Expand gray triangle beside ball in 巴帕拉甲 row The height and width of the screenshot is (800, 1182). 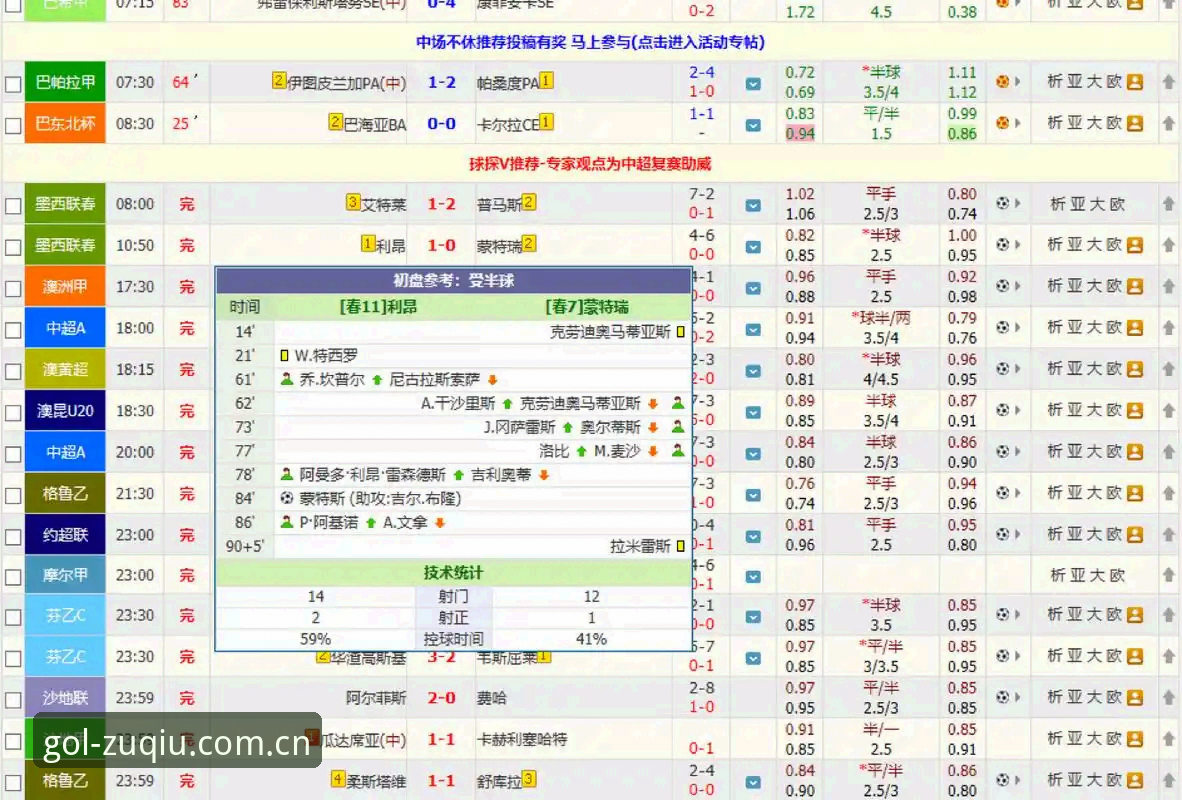pyautogui.click(x=1018, y=81)
